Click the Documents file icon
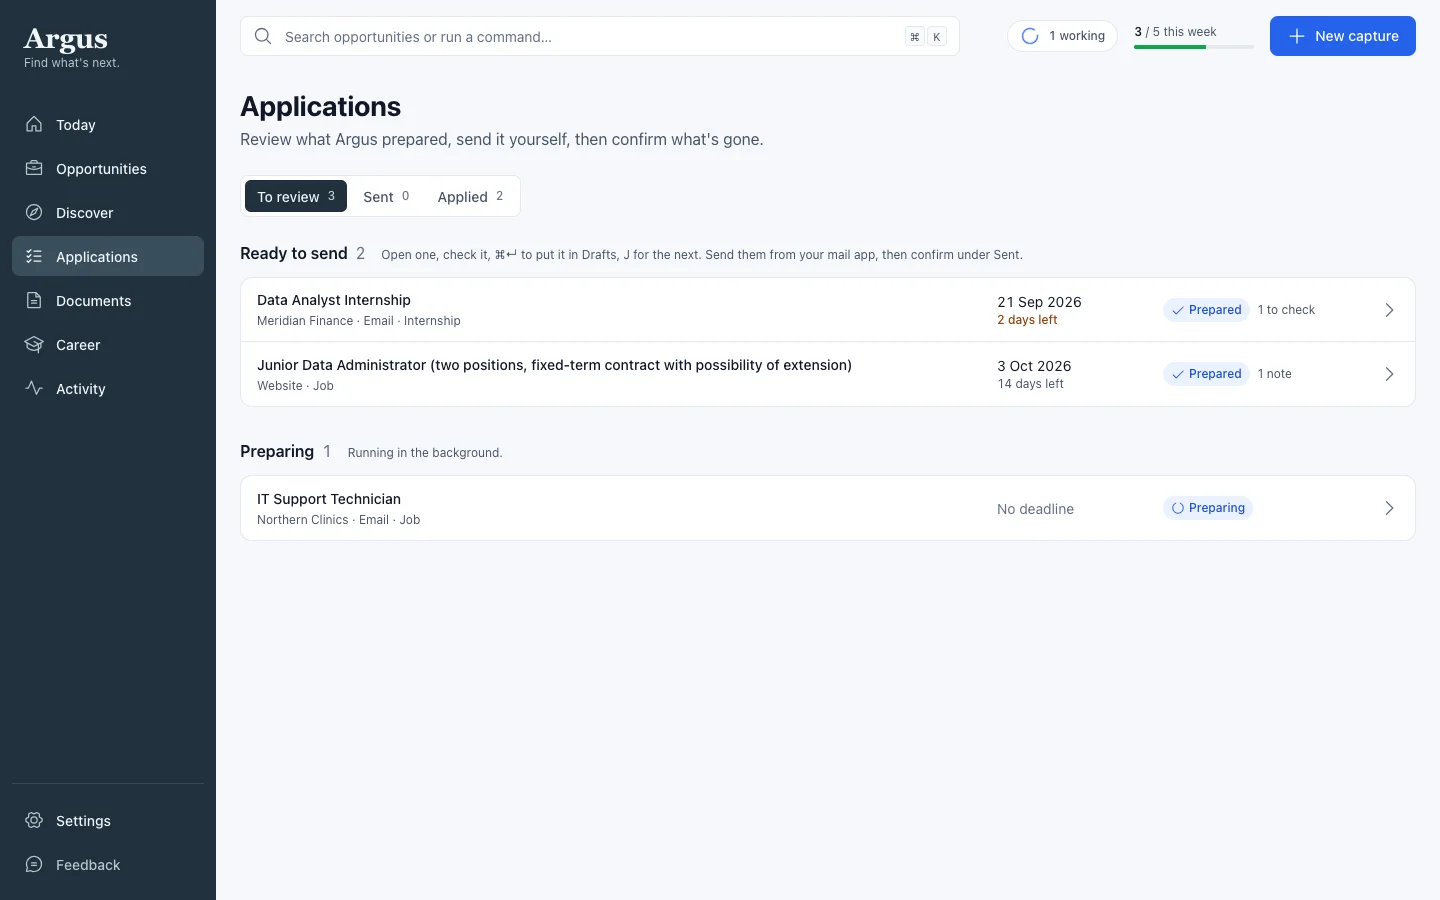 (x=34, y=300)
